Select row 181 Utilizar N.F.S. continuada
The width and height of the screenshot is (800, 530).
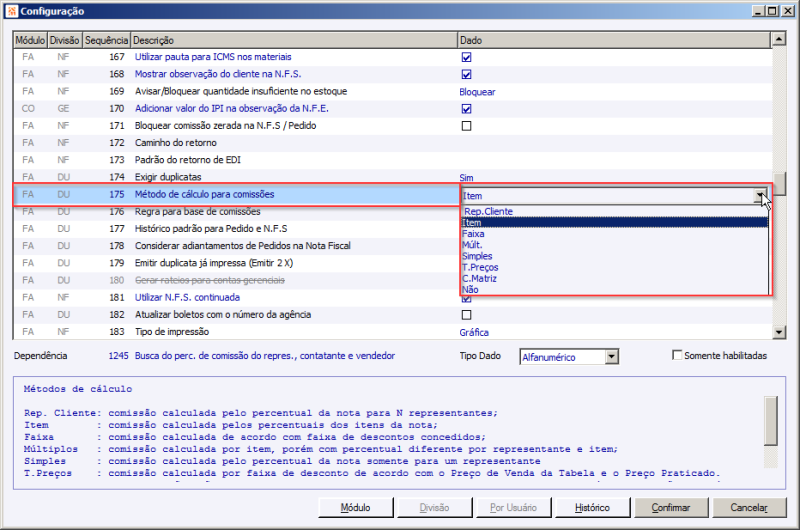392,297
